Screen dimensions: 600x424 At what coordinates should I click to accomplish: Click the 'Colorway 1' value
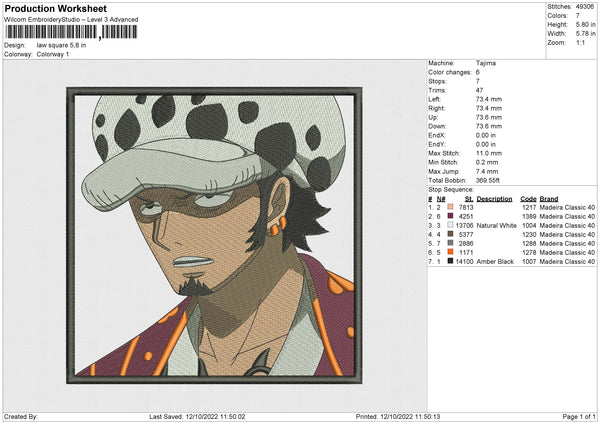pos(53,54)
